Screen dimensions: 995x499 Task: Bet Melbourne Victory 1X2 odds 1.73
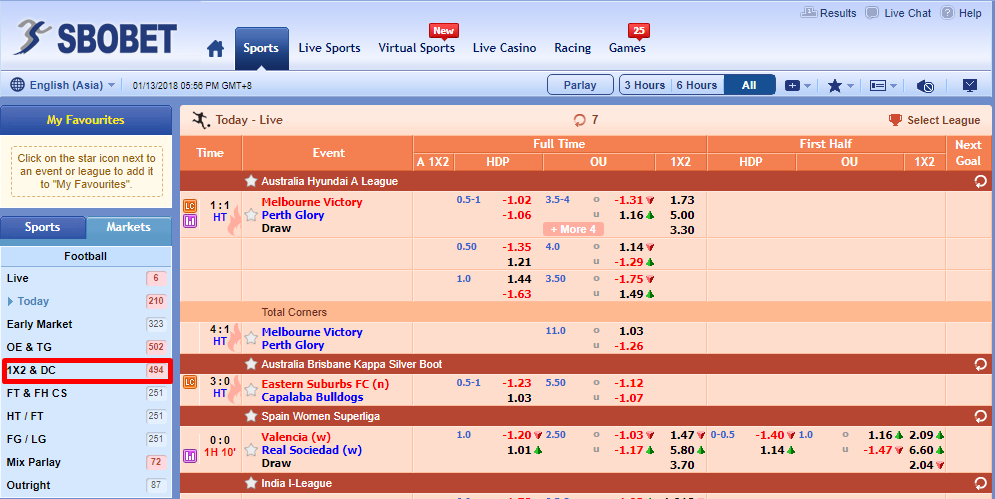pos(682,201)
